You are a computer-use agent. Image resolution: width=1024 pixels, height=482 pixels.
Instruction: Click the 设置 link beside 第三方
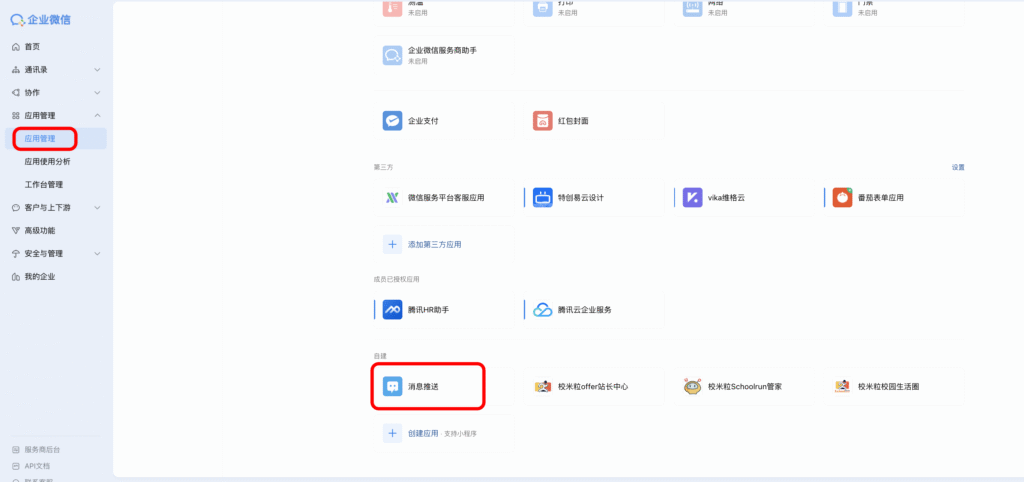(x=958, y=167)
